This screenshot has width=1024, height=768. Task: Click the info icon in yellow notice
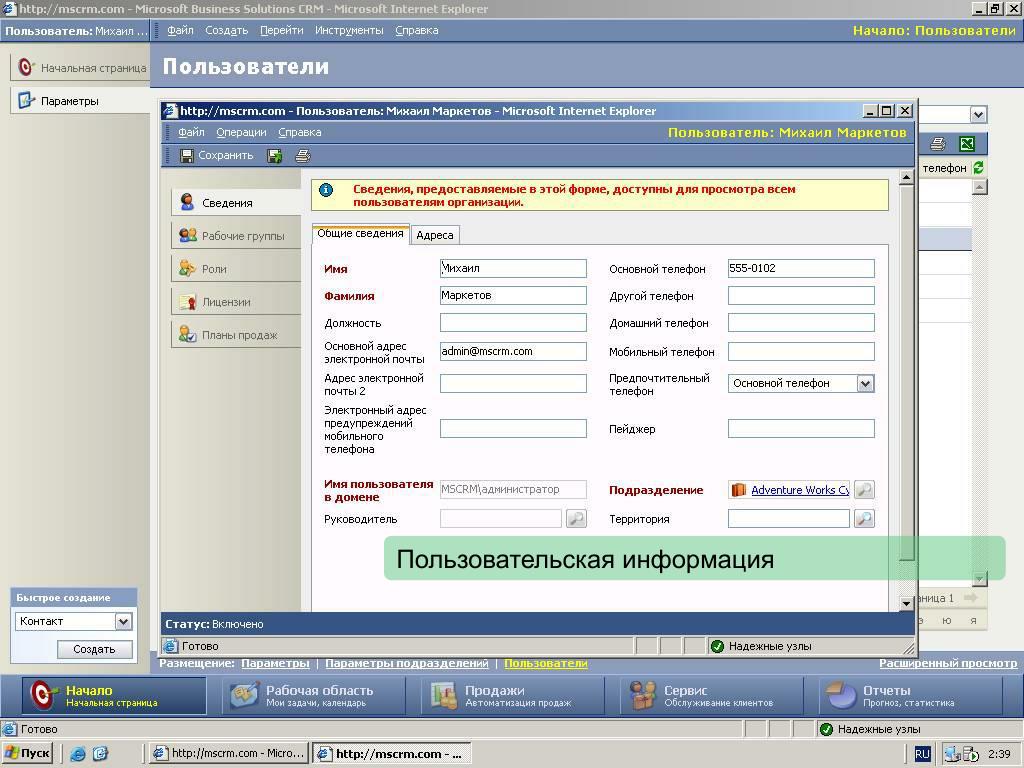(x=326, y=190)
